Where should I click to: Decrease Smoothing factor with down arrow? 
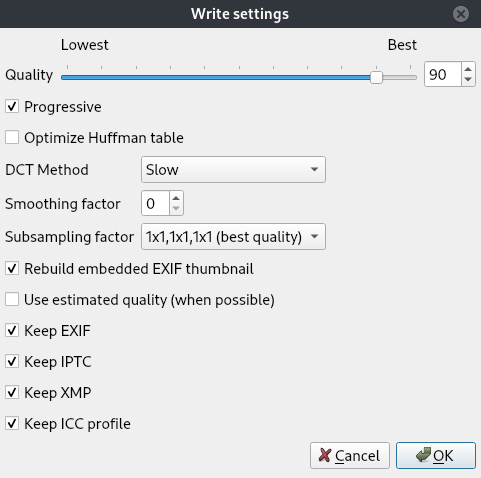tap(176, 208)
